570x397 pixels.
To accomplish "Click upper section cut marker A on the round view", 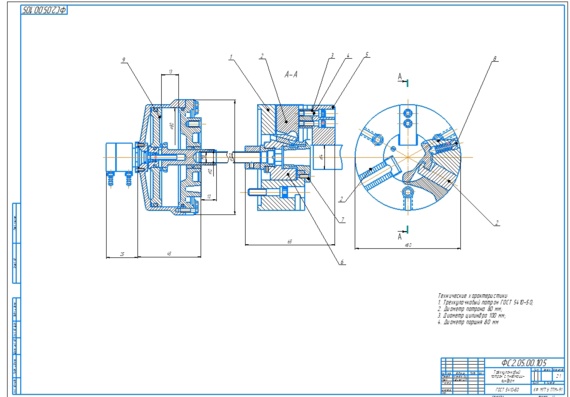I will (404, 79).
